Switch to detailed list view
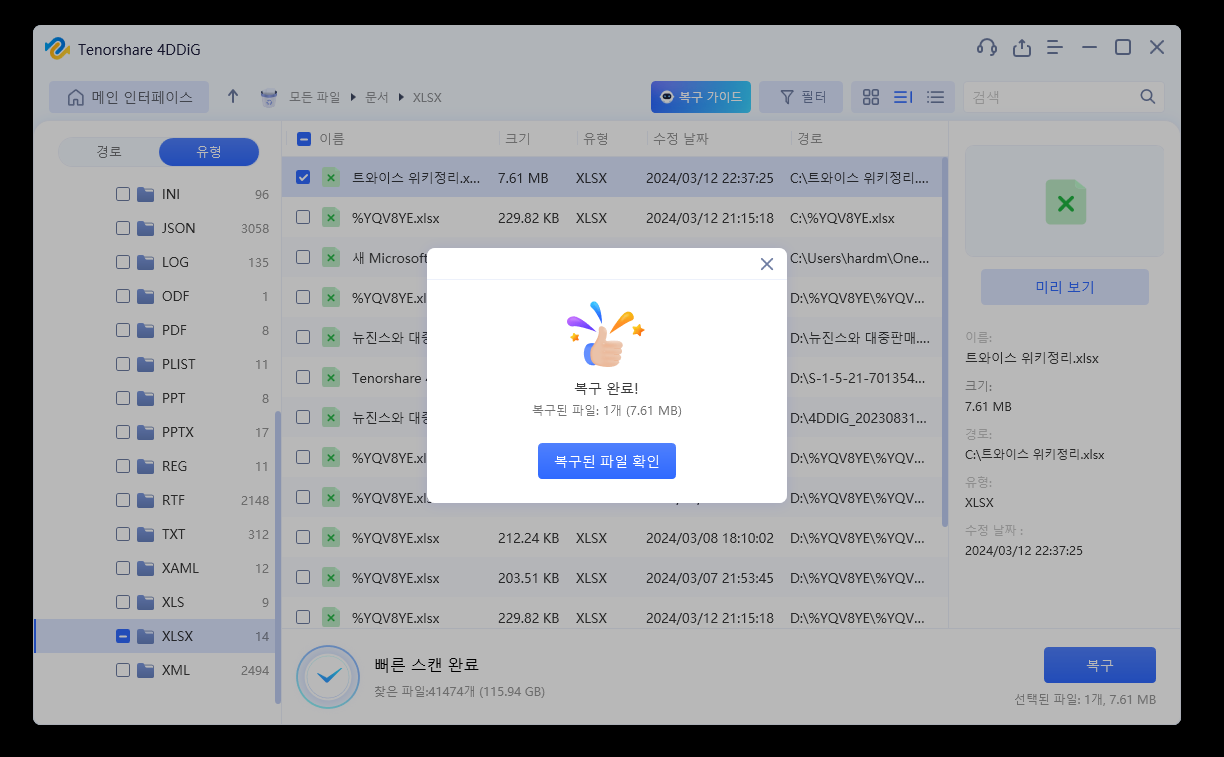Viewport: 1224px width, 757px height. (903, 97)
